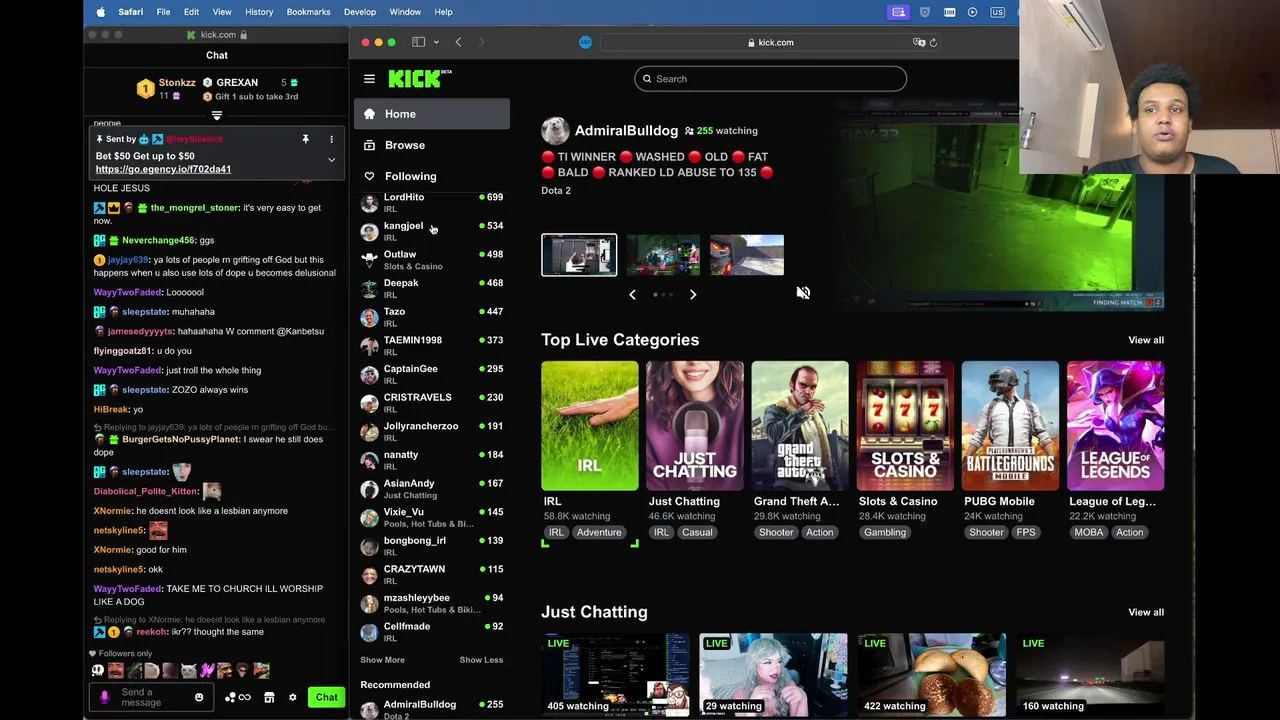Open Safari tab group dropdown arrow
Image resolution: width=1280 pixels, height=720 pixels.
coord(436,42)
